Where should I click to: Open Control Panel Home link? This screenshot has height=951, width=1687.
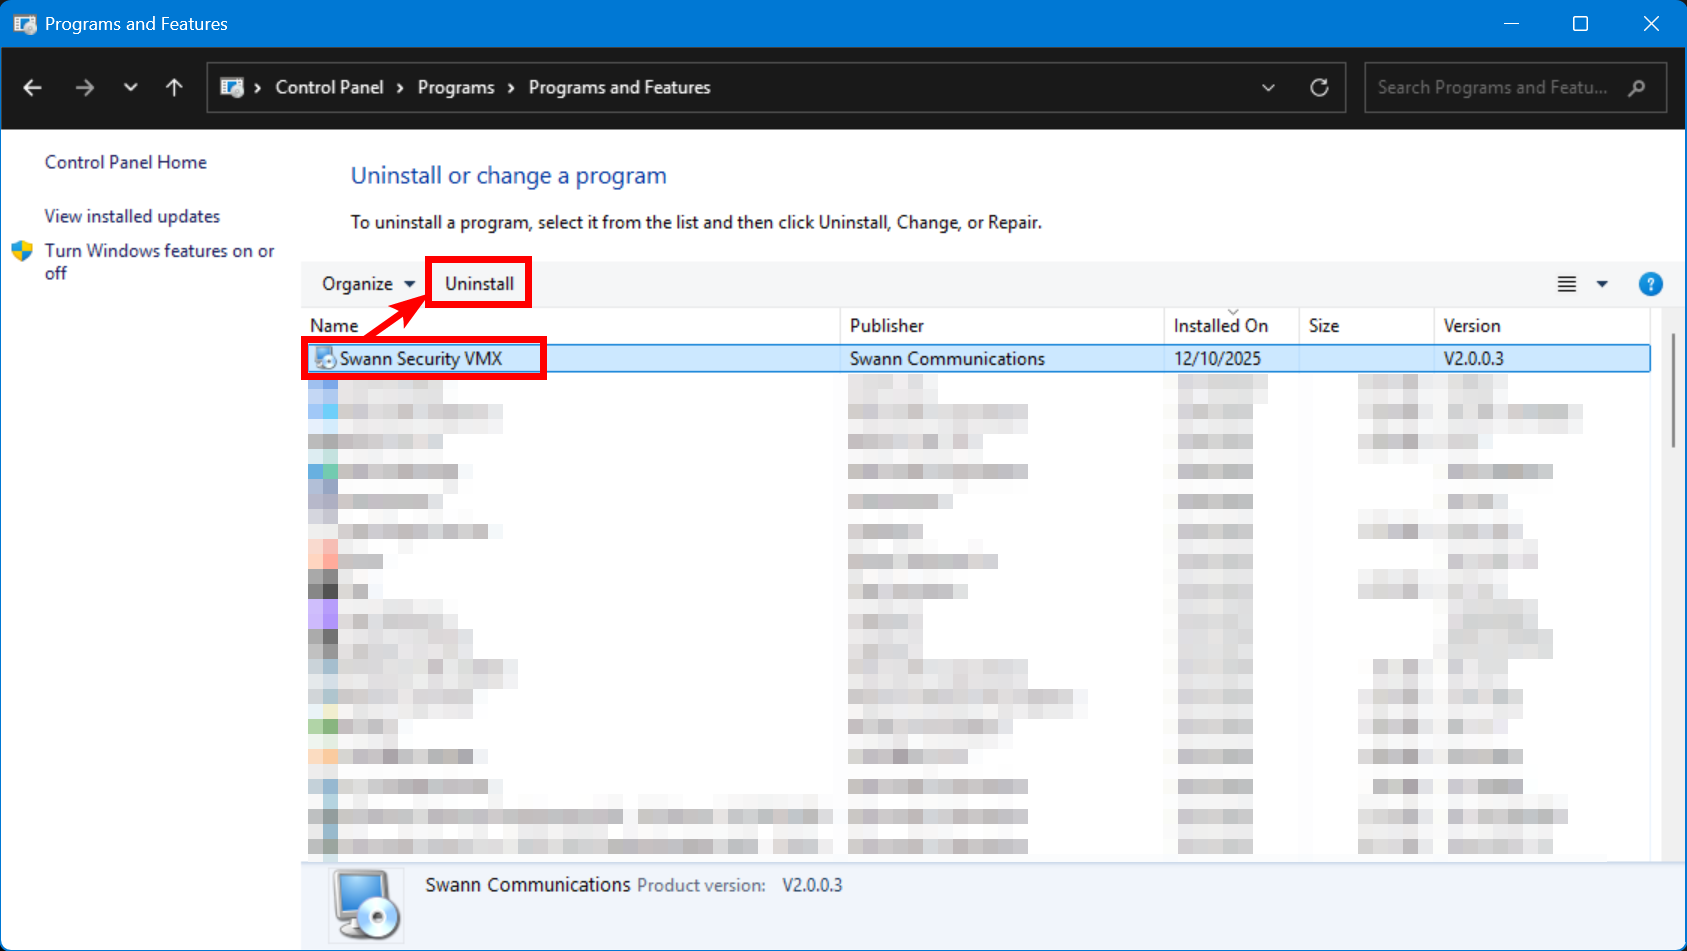tap(125, 162)
